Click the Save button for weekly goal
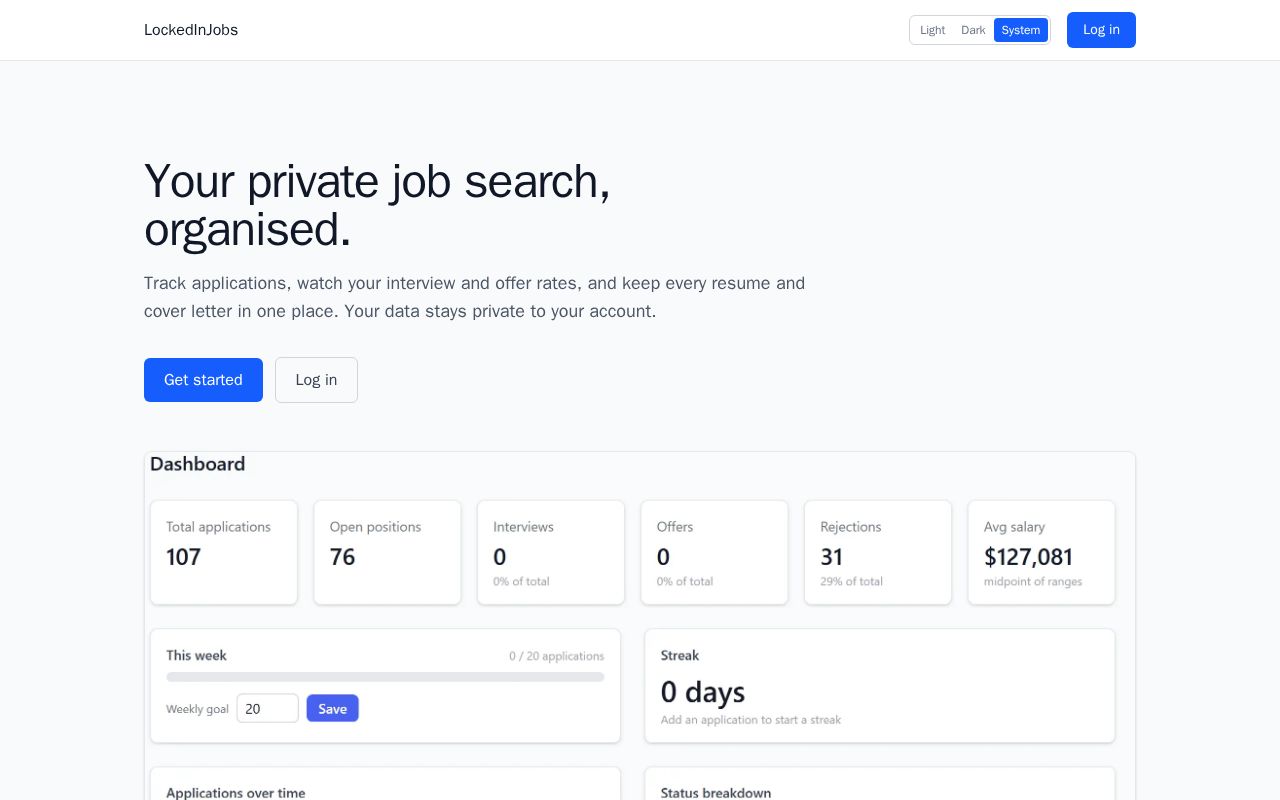The image size is (1280, 800). [x=332, y=708]
